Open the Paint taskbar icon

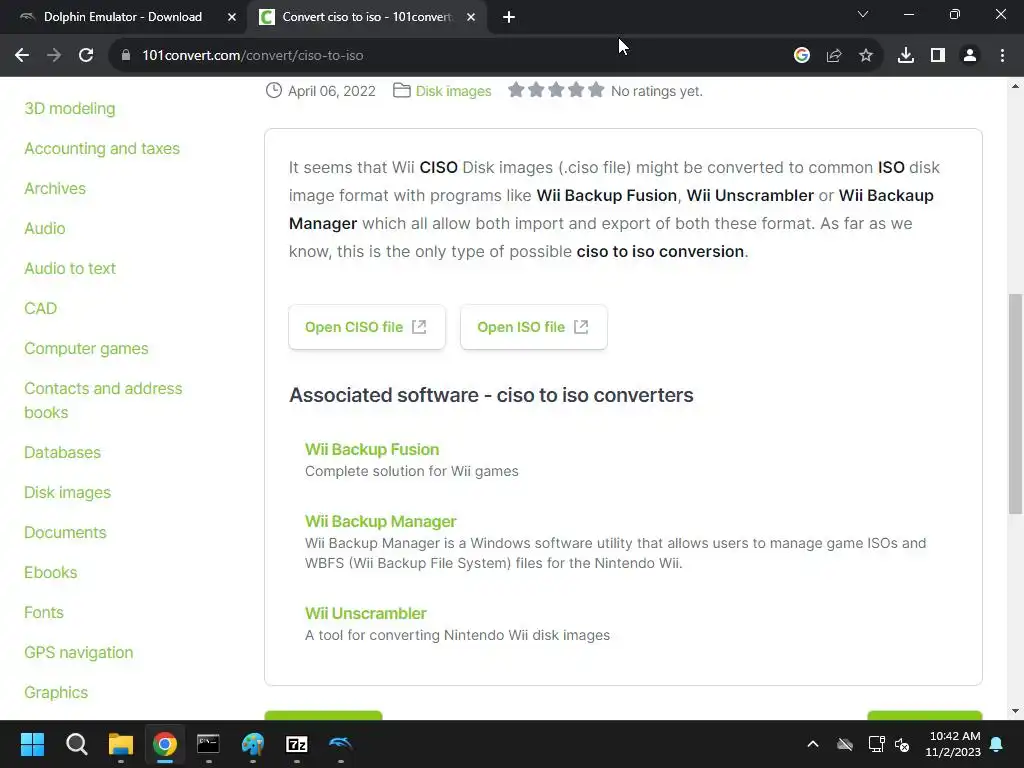[x=253, y=744]
